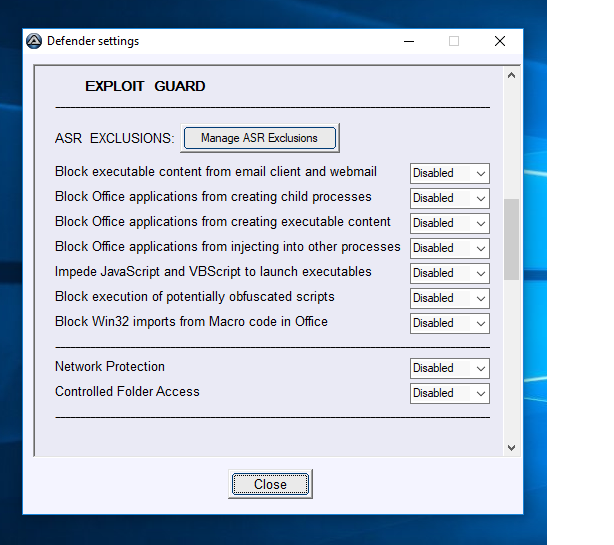
Task: Click 'Block Office applications from injecting into other processes'
Action: point(228,247)
